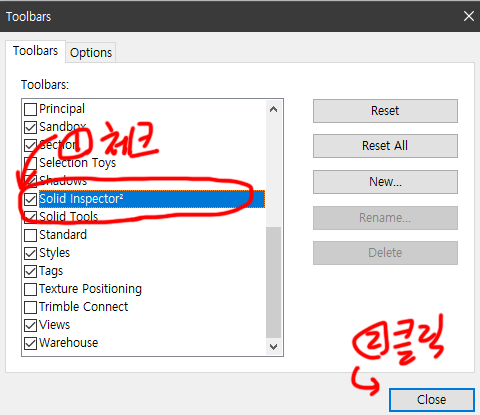Click the list scroll down arrow
Image resolution: width=480 pixels, height=415 pixels.
point(273,347)
